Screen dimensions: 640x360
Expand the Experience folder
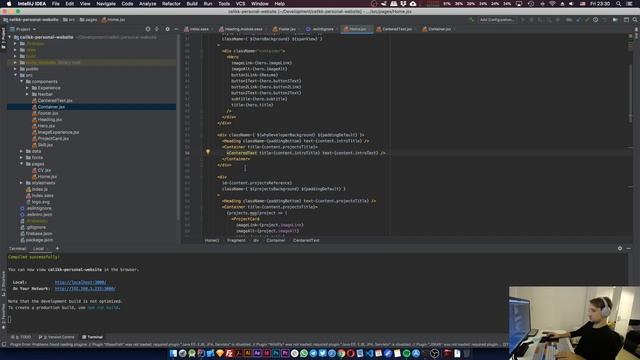[x=27, y=88]
